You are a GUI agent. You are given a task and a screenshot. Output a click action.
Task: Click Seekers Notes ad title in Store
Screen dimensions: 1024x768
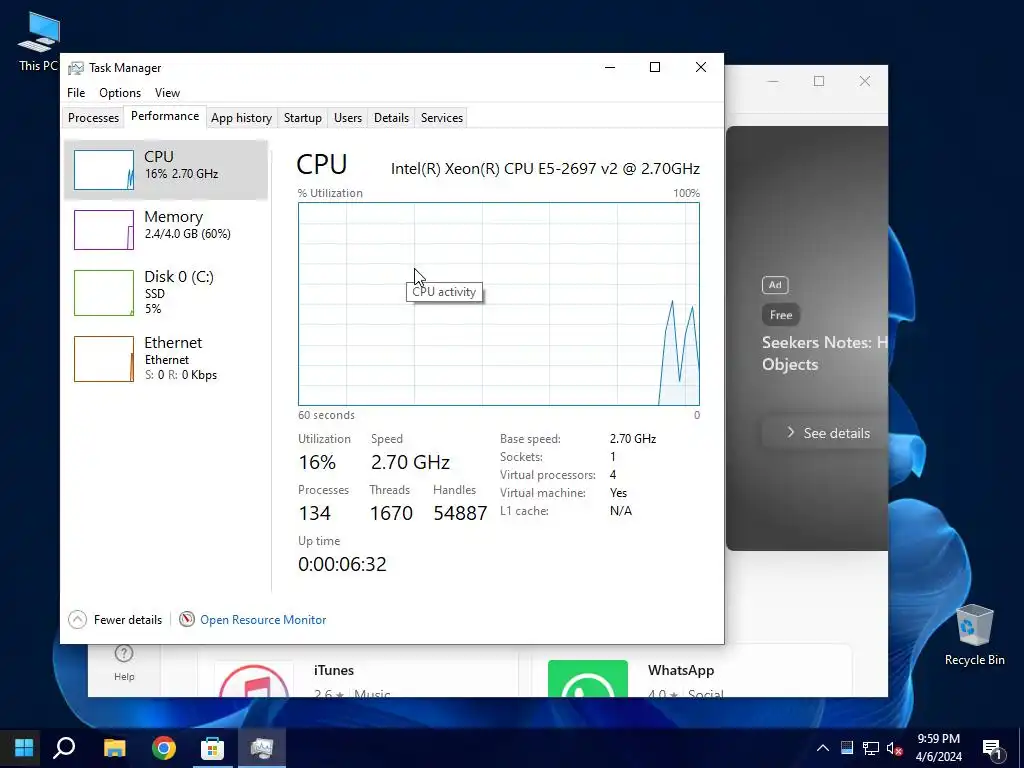click(824, 353)
